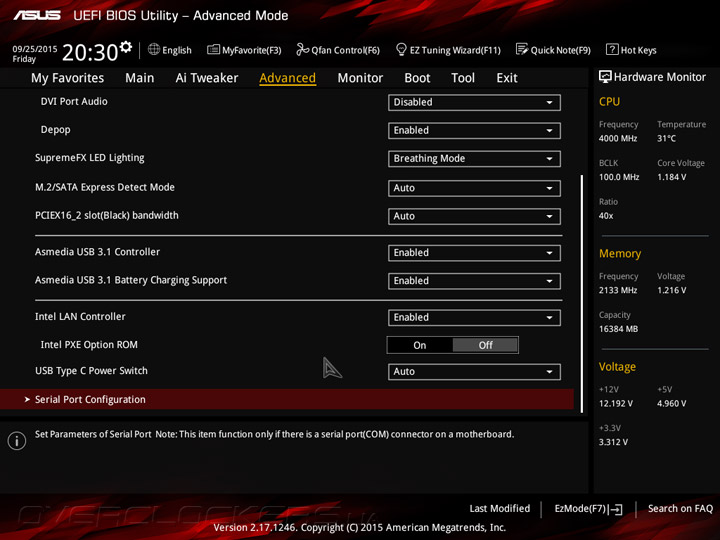The height and width of the screenshot is (540, 720).
Task: Open Asmedia USB 3.1 Controller dropdown
Action: 474,253
